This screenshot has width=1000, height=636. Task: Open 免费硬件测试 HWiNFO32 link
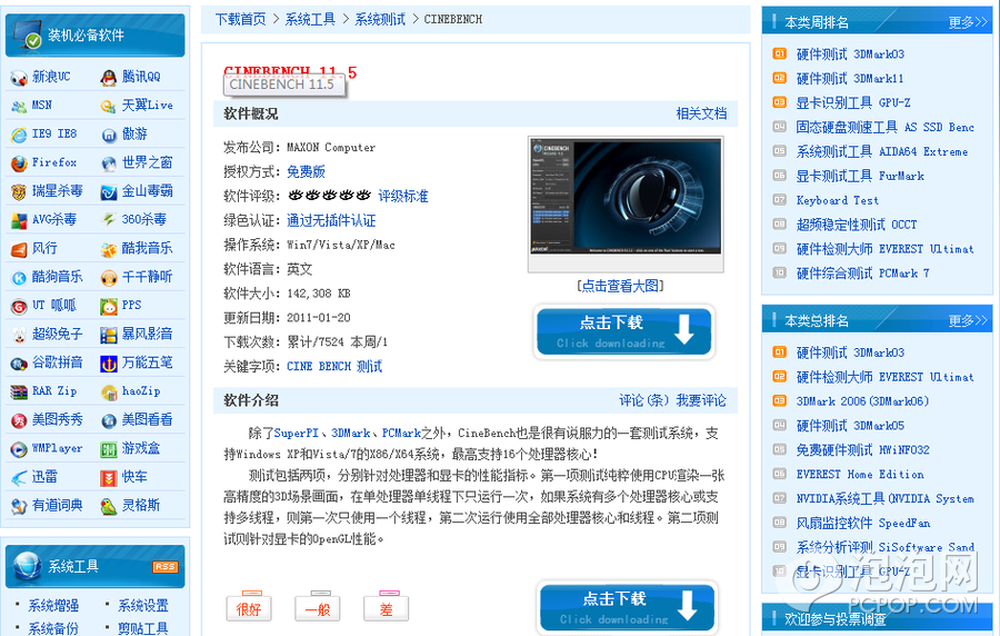coord(863,450)
